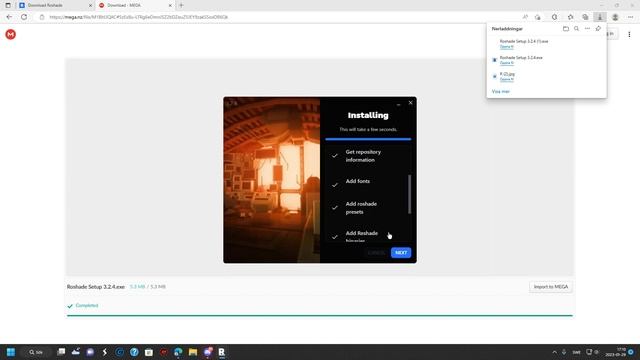Toggle the Downloads toolbar button
640x360 pixels.
click(x=600, y=17)
